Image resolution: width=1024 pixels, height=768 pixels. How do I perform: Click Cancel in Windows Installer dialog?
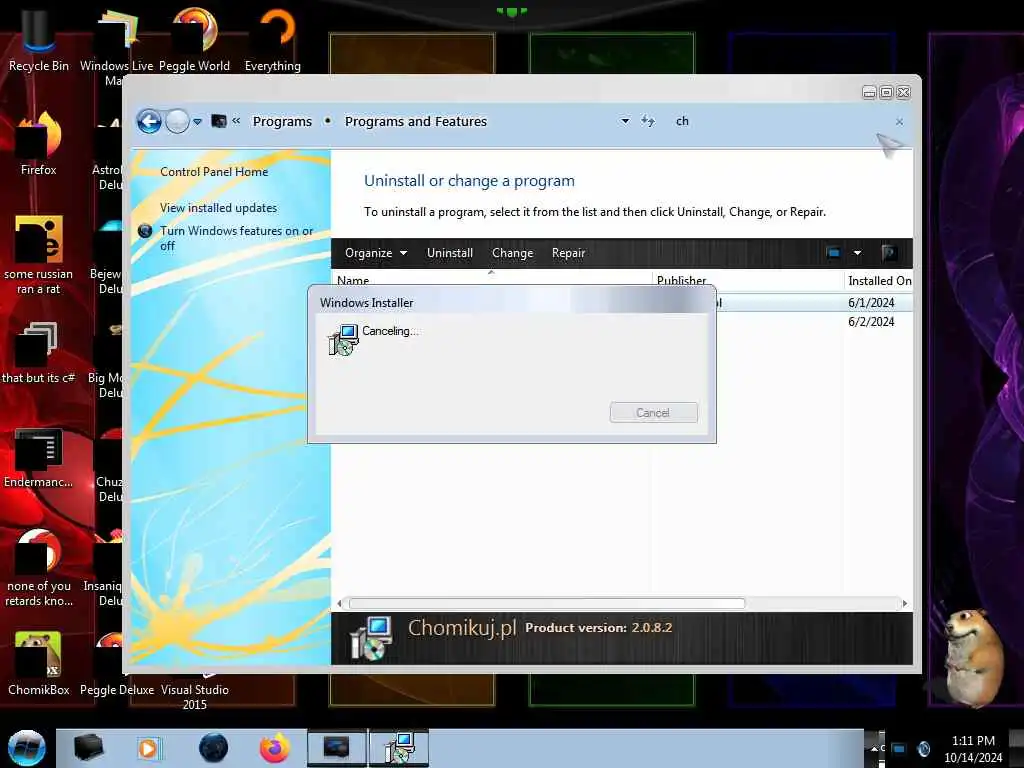click(x=654, y=413)
